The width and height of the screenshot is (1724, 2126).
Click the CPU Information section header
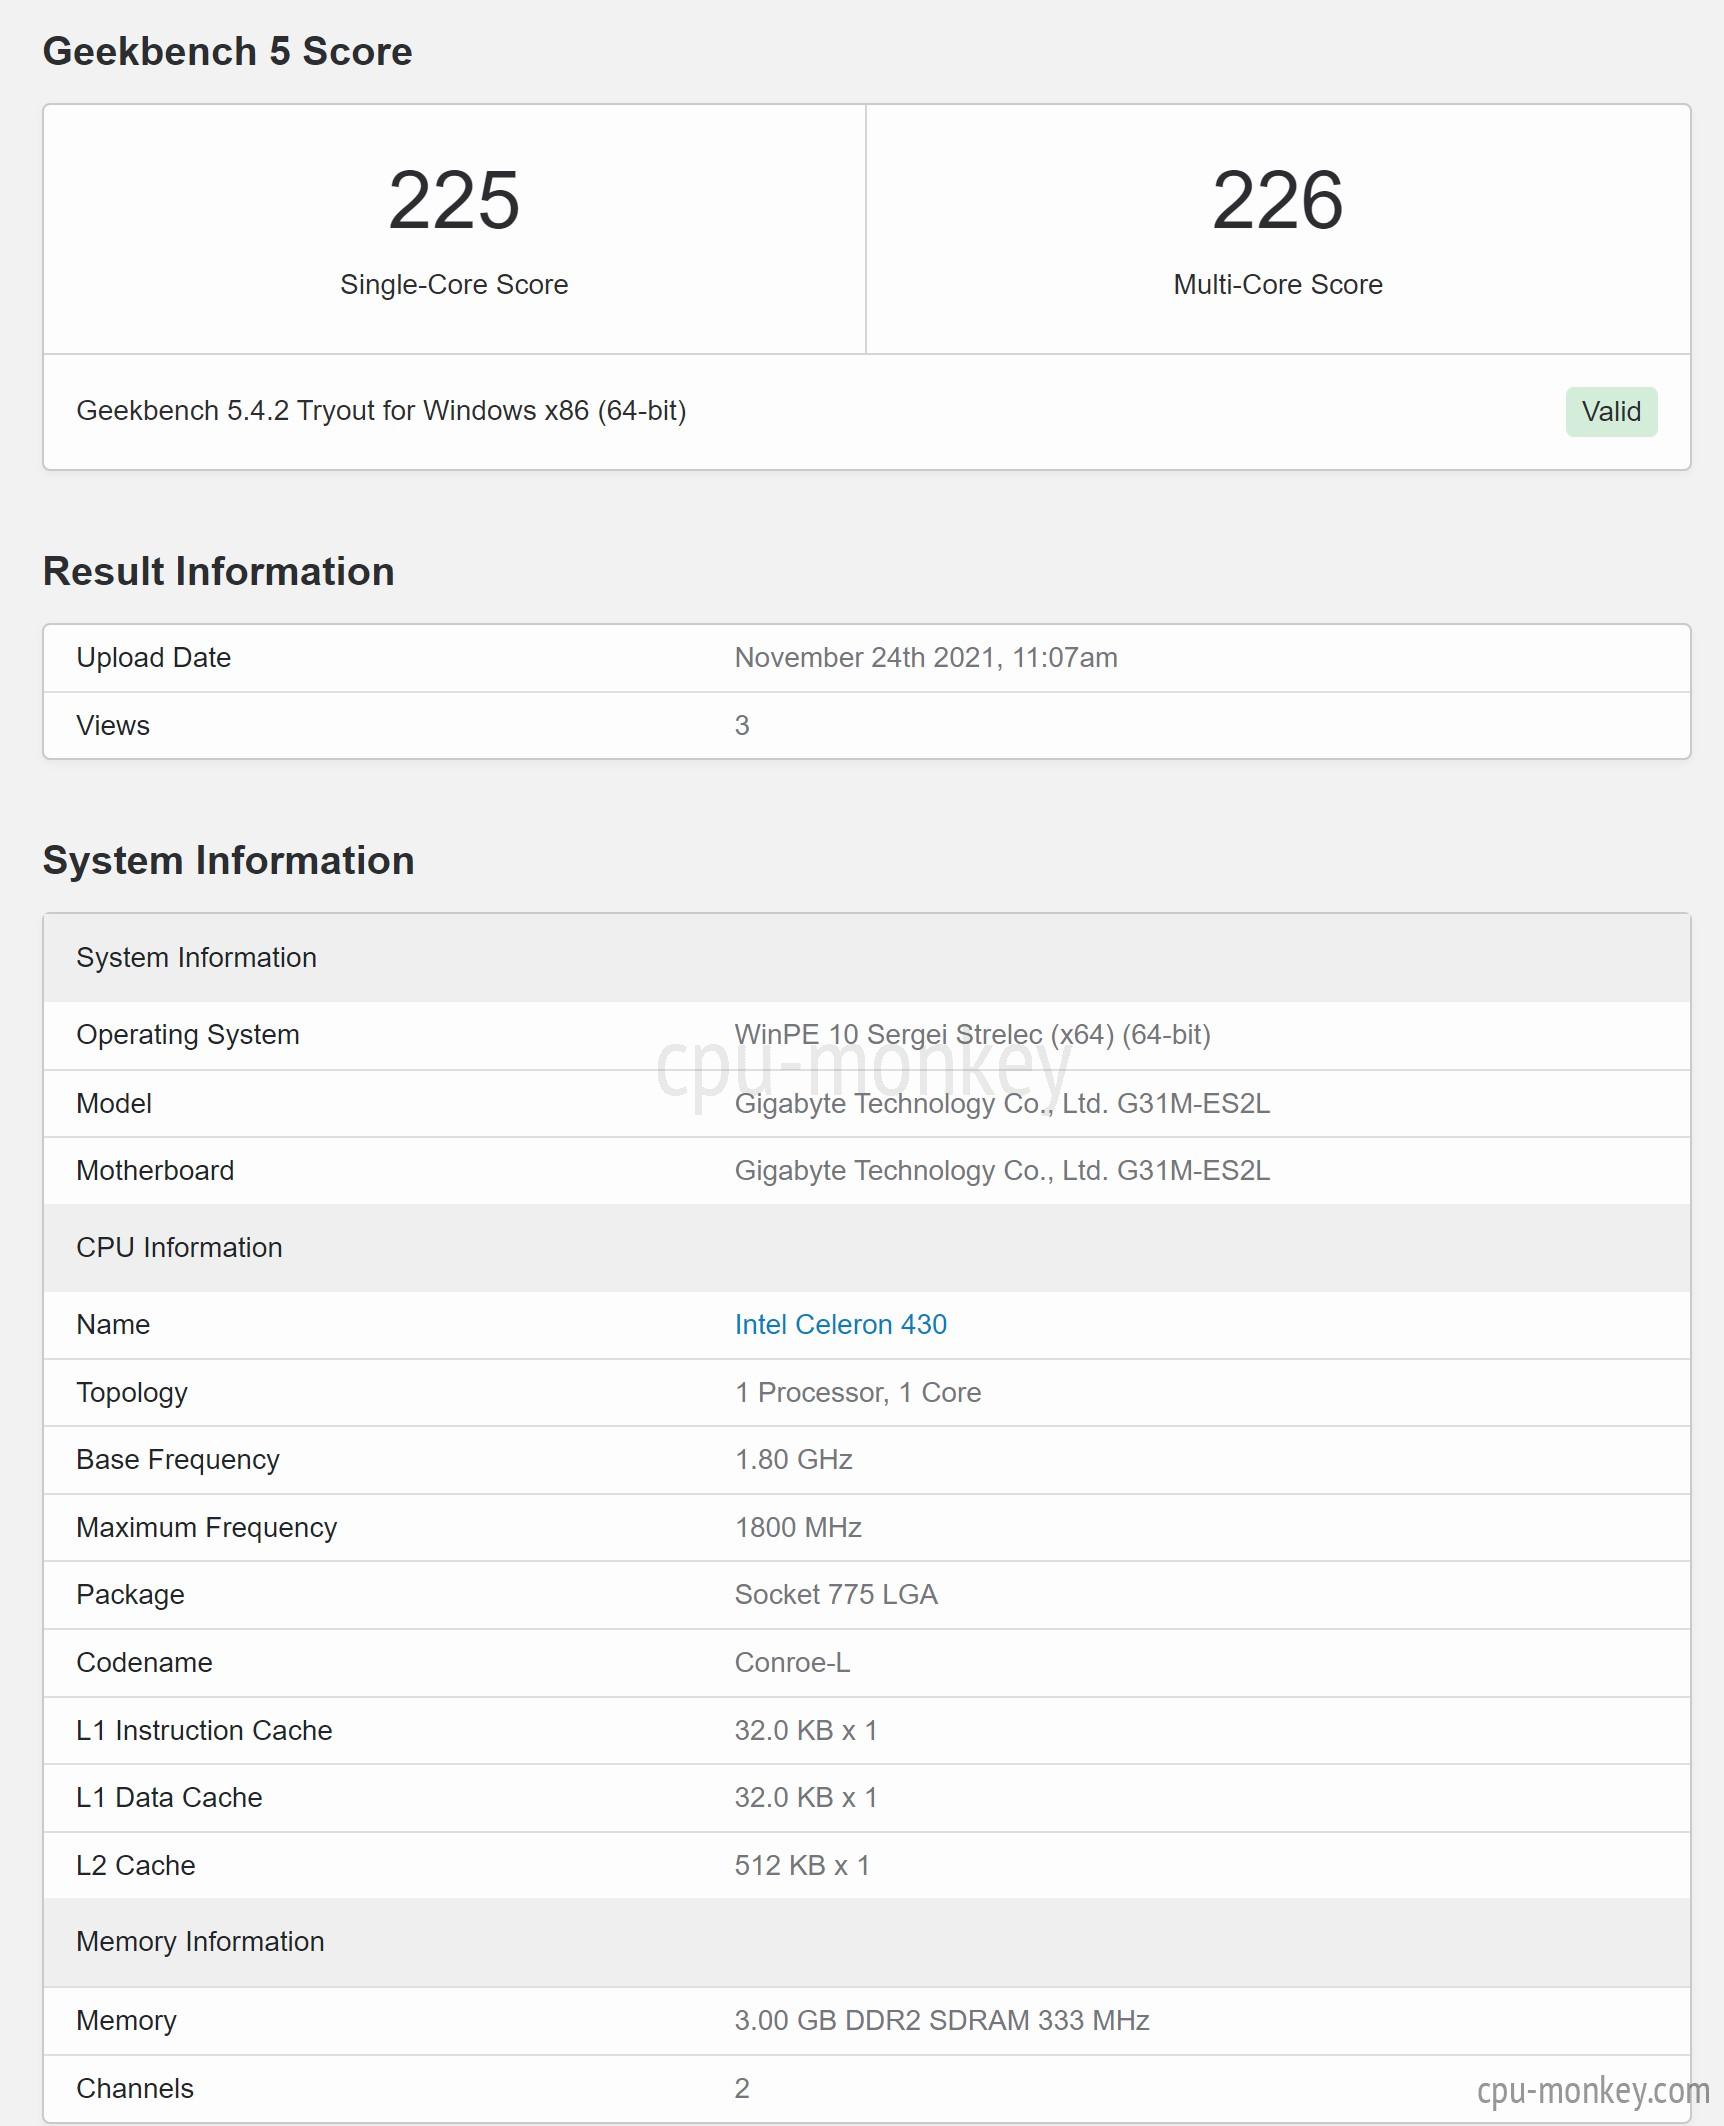[x=866, y=1248]
